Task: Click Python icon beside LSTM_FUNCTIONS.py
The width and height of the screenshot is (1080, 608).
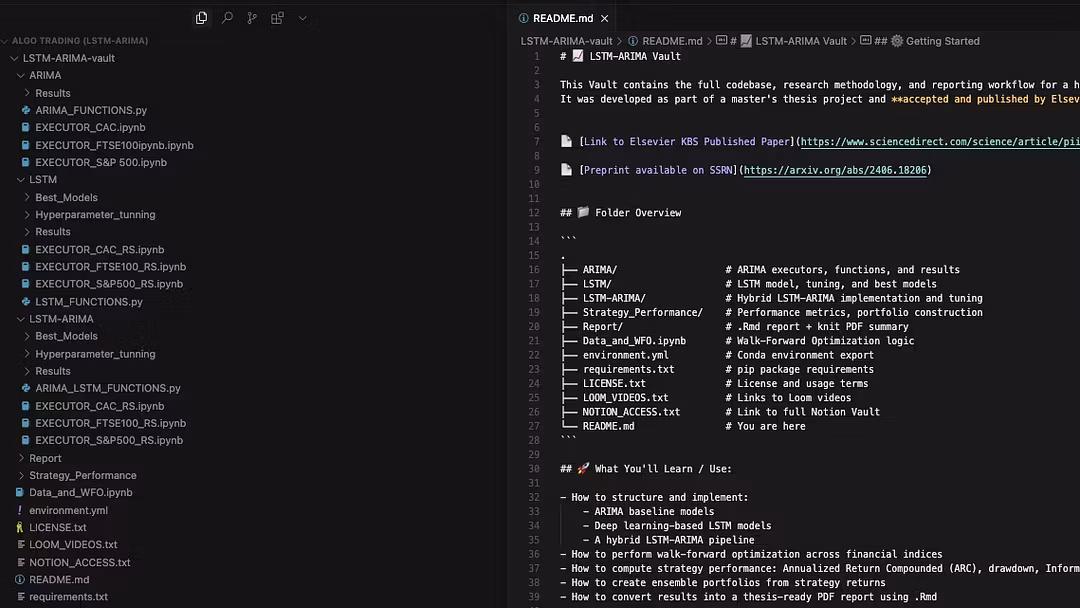Action: tap(25, 302)
